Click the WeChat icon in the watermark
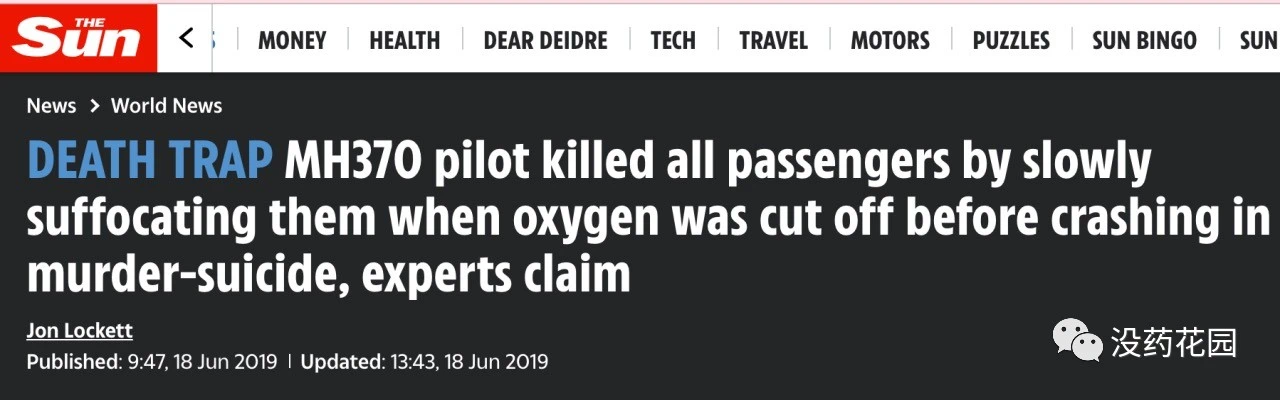 1079,340
